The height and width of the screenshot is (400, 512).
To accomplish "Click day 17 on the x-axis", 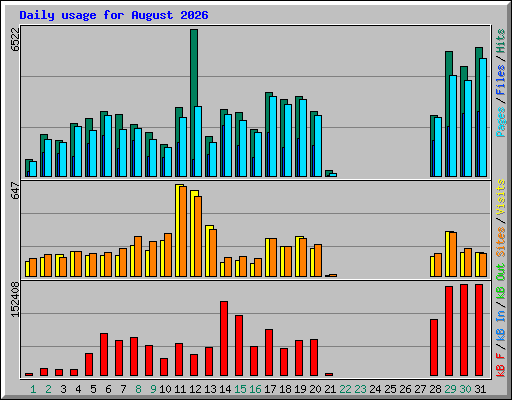I will click(x=270, y=389).
